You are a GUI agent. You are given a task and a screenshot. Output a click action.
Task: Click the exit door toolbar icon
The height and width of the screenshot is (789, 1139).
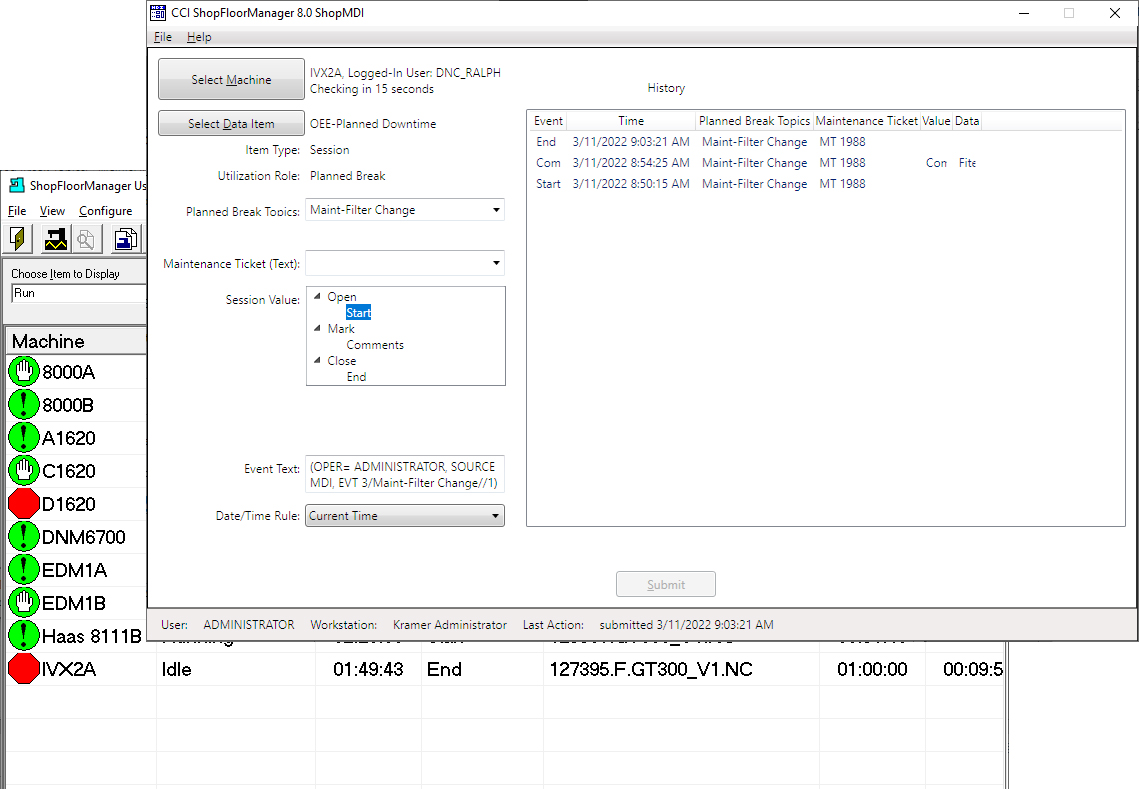(19, 238)
